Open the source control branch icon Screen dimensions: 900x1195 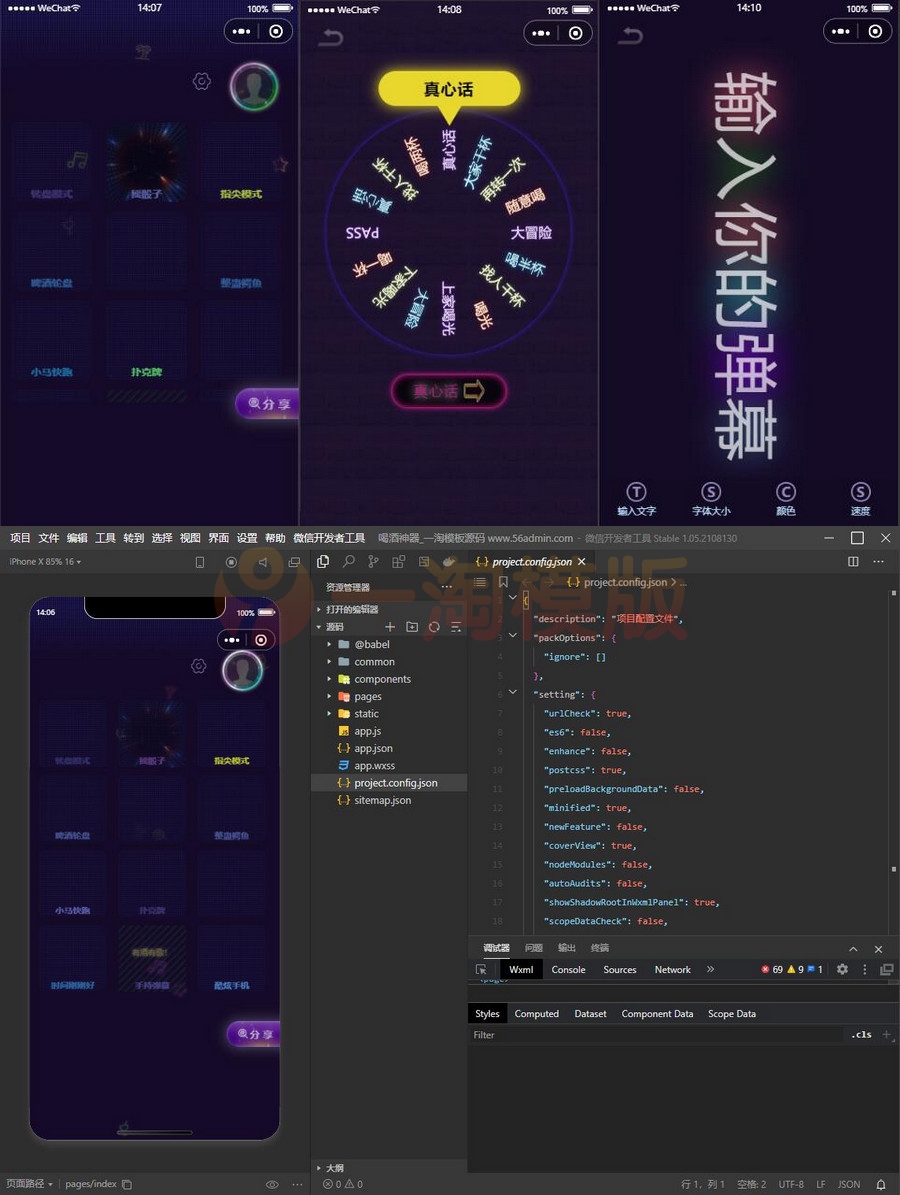click(x=373, y=562)
